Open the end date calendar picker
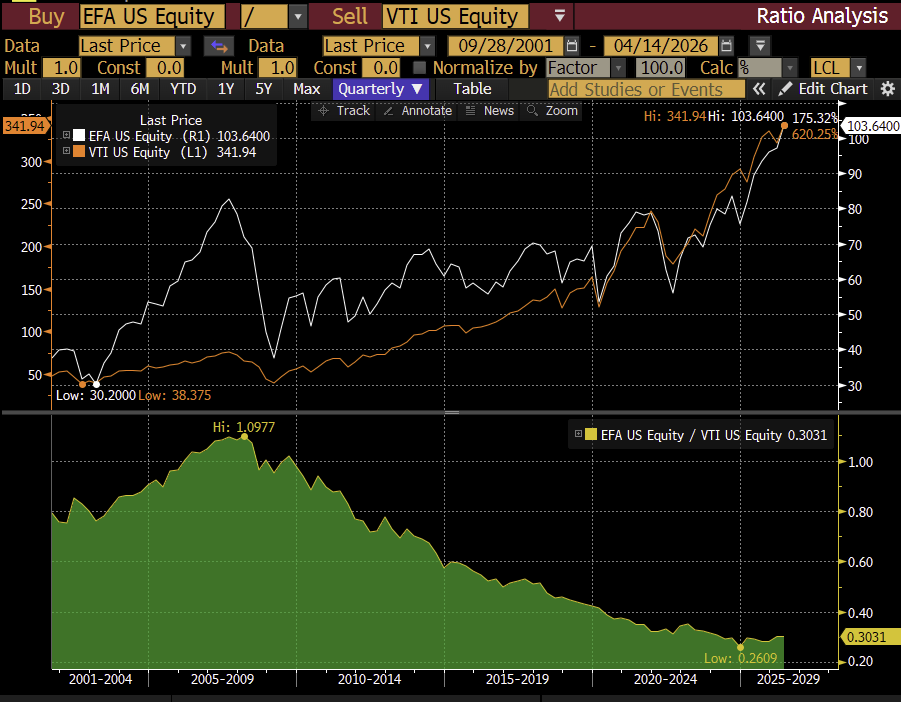Viewport: 901px width, 702px height. coord(726,46)
